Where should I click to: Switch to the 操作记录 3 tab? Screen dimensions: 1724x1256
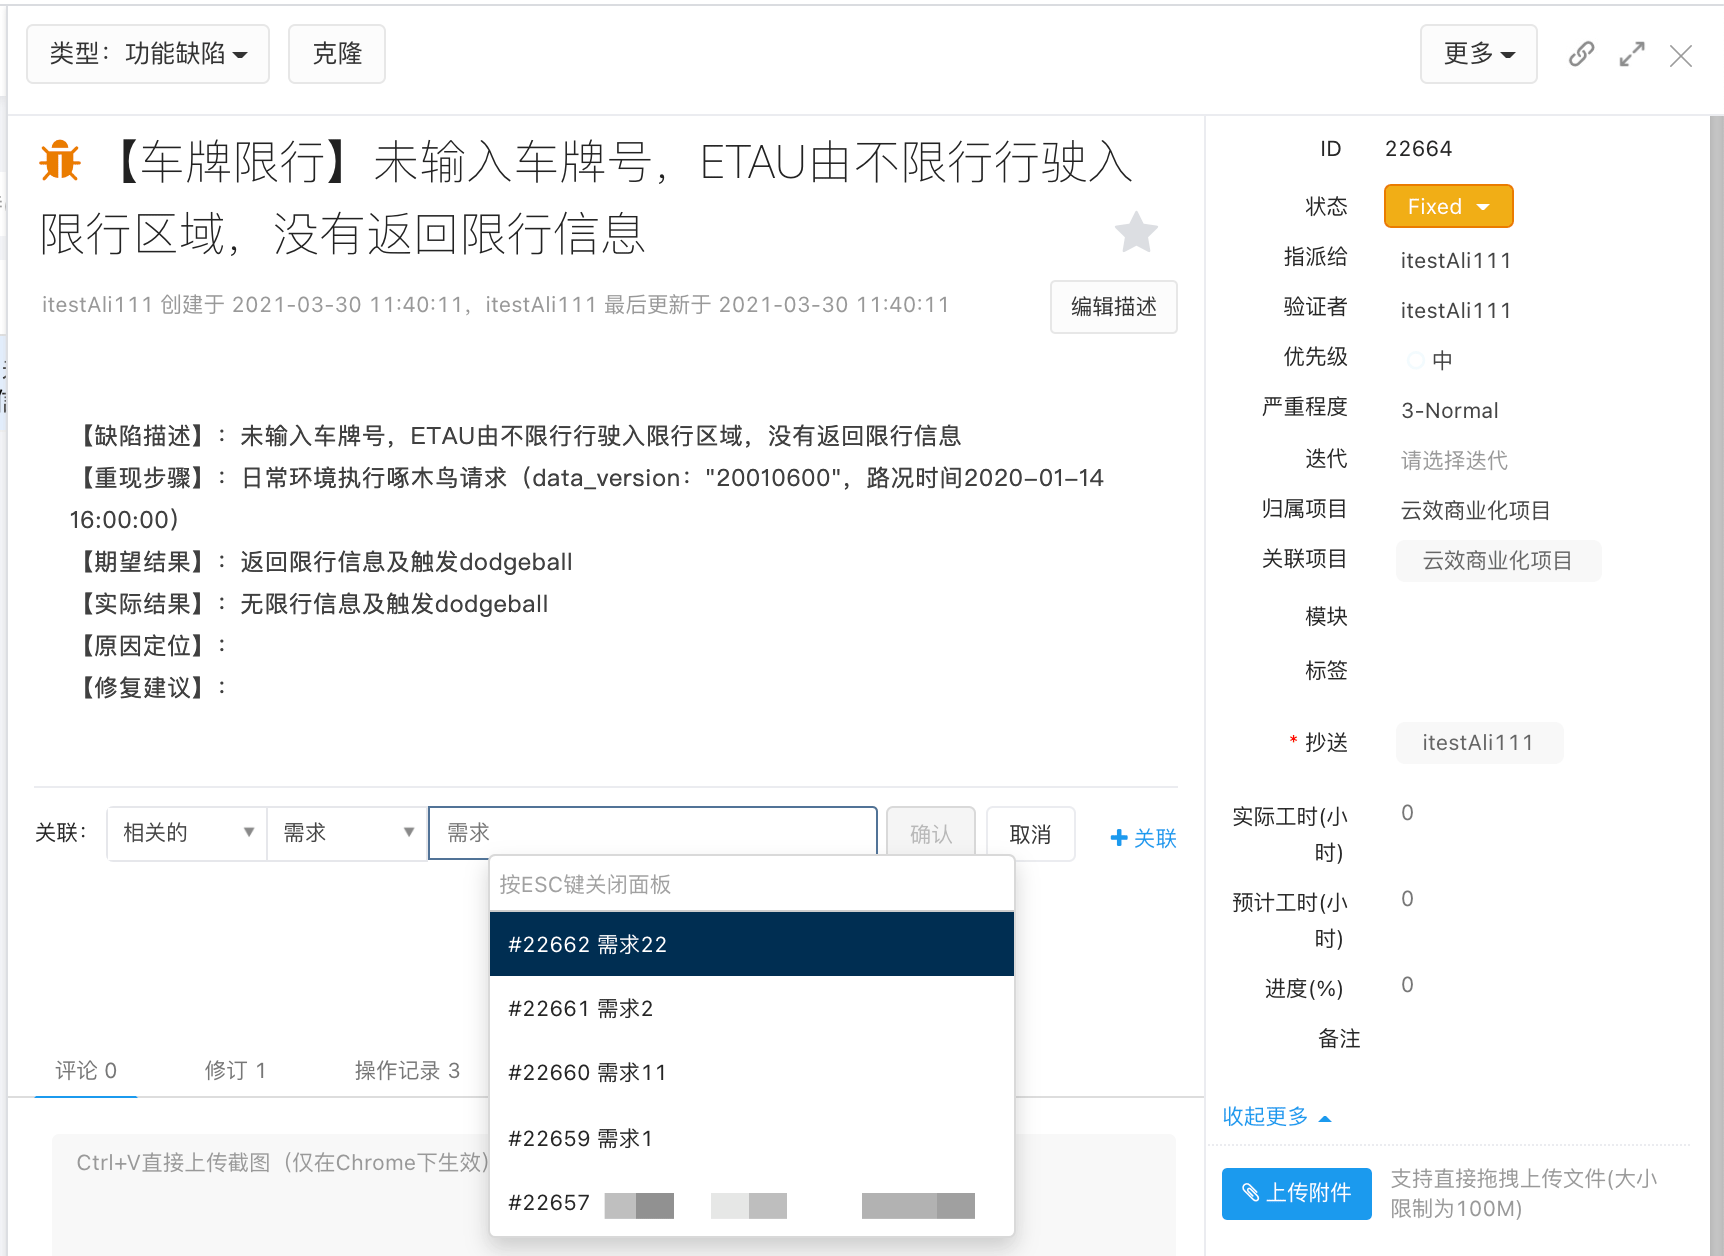point(407,1070)
